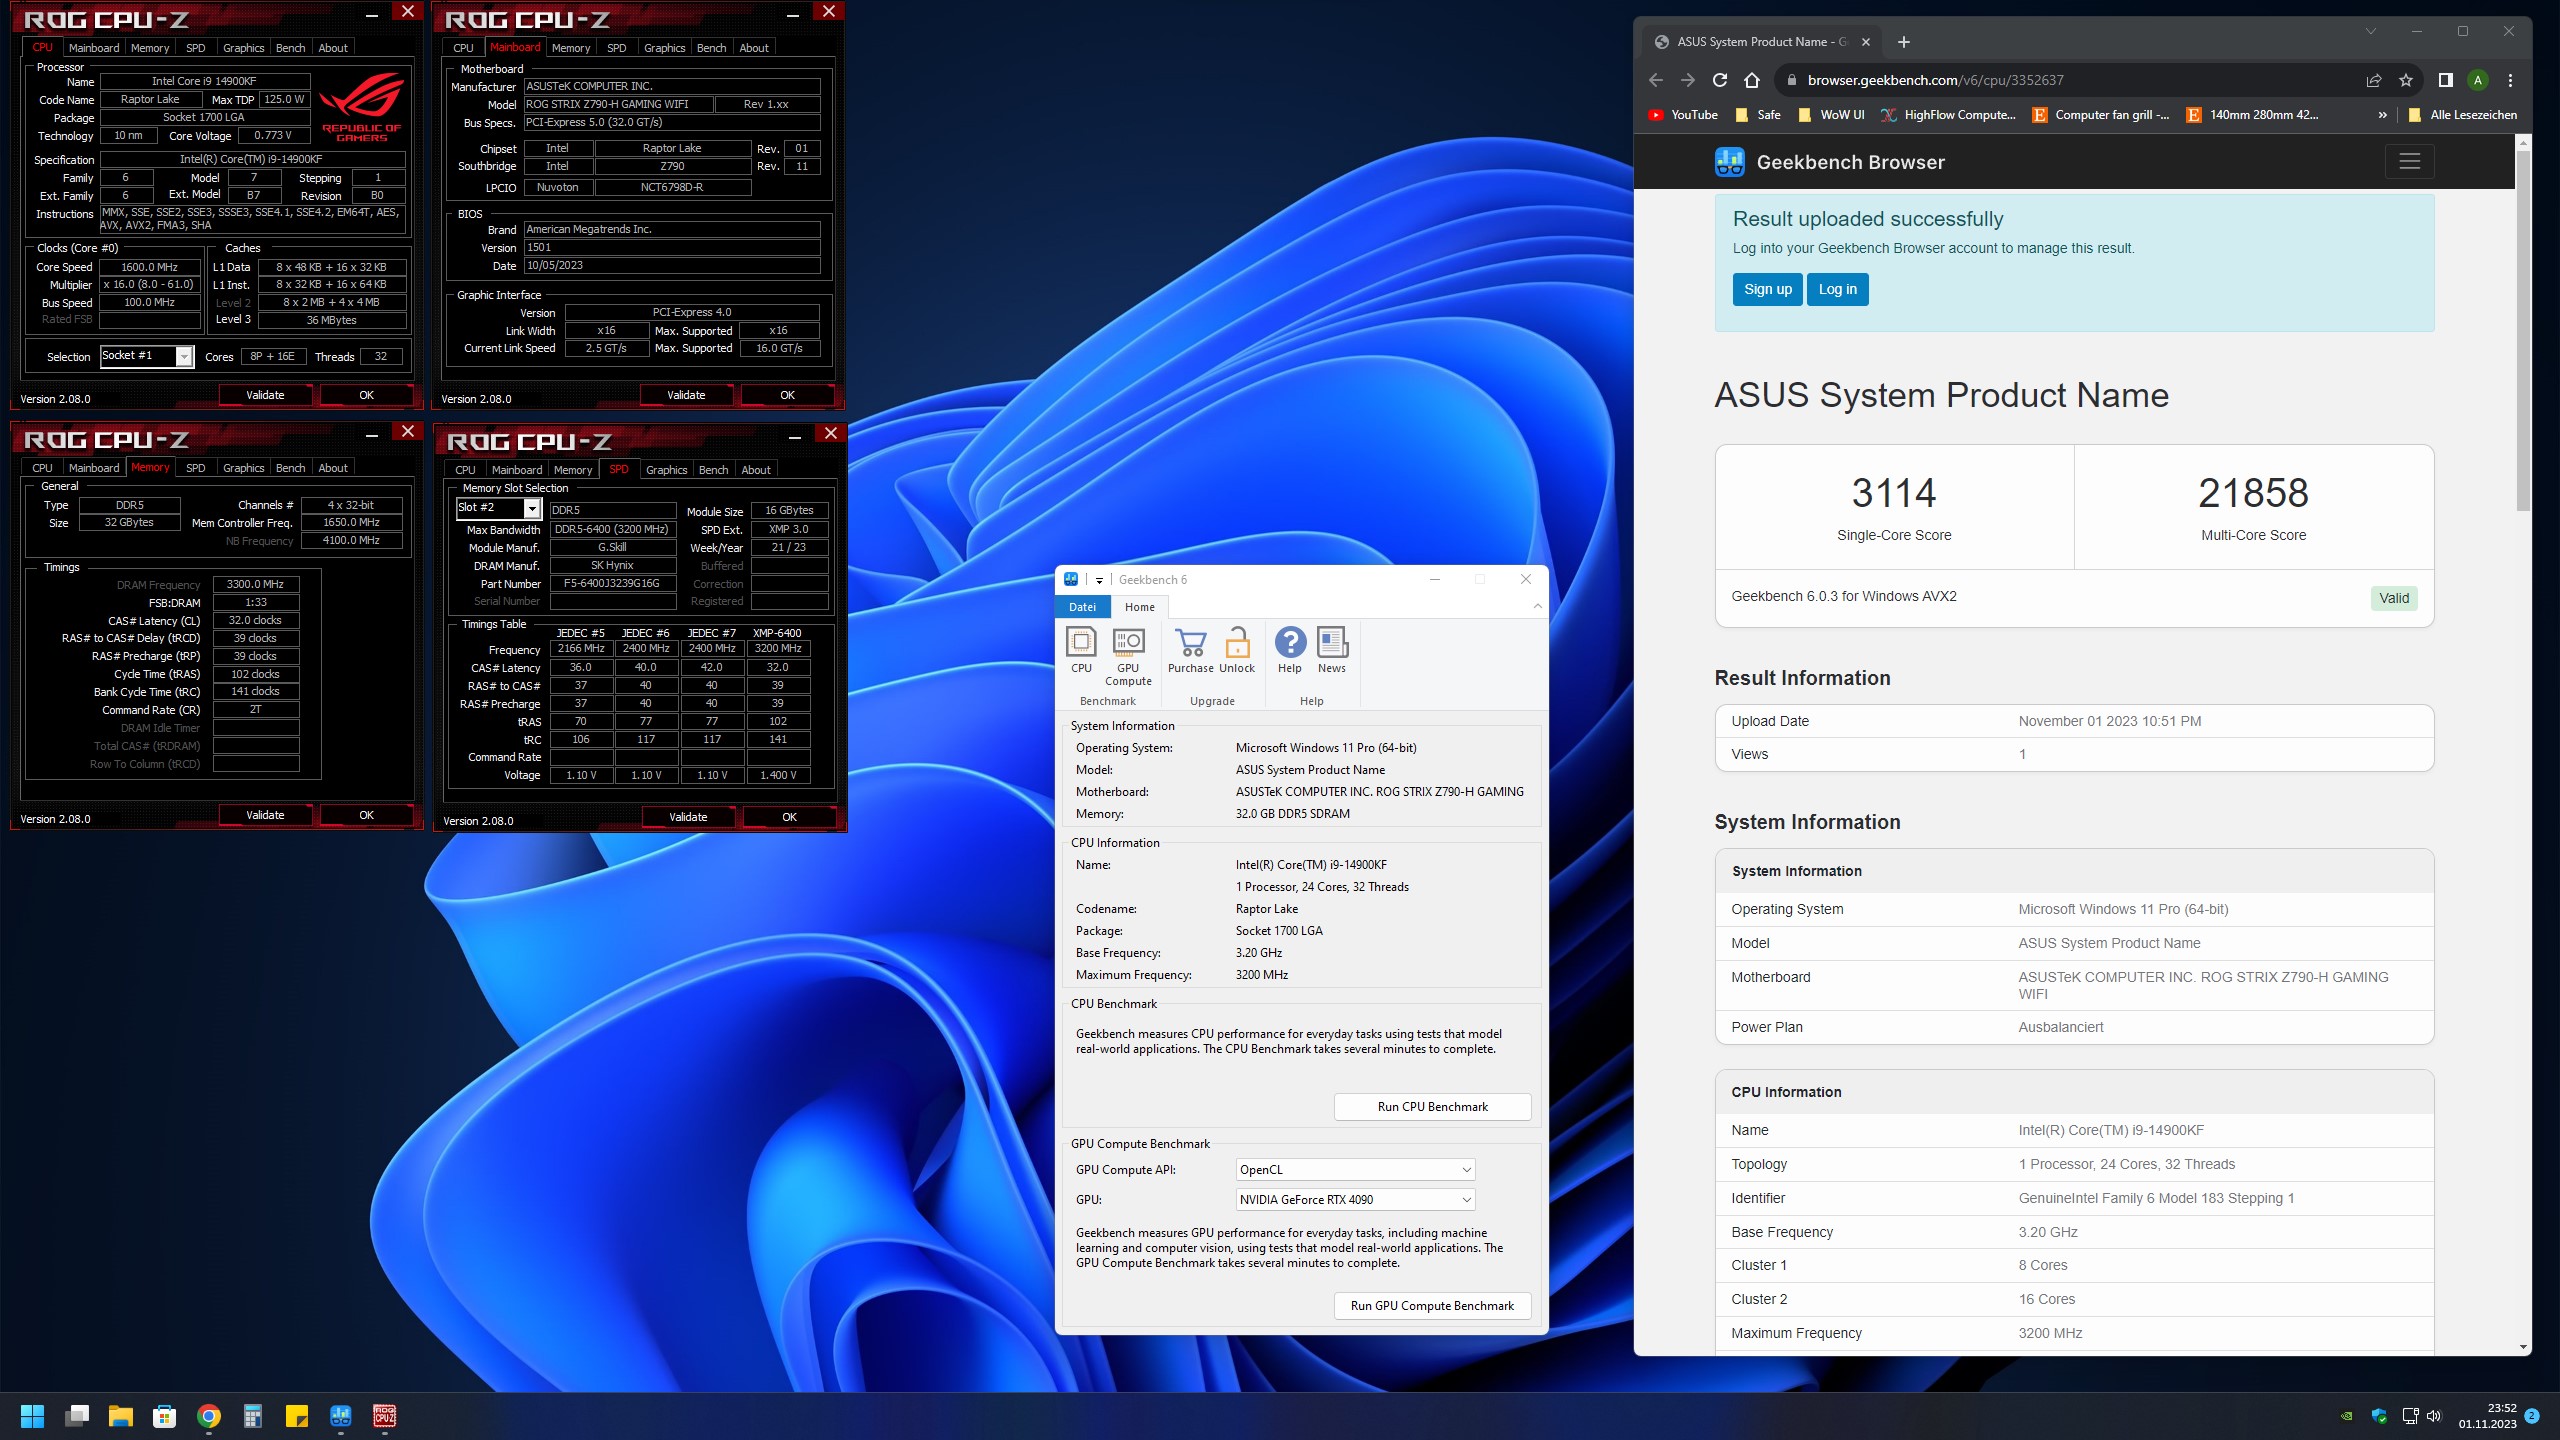The width and height of the screenshot is (2560, 1440).
Task: Open the Chrome profile avatar
Action: click(2478, 80)
